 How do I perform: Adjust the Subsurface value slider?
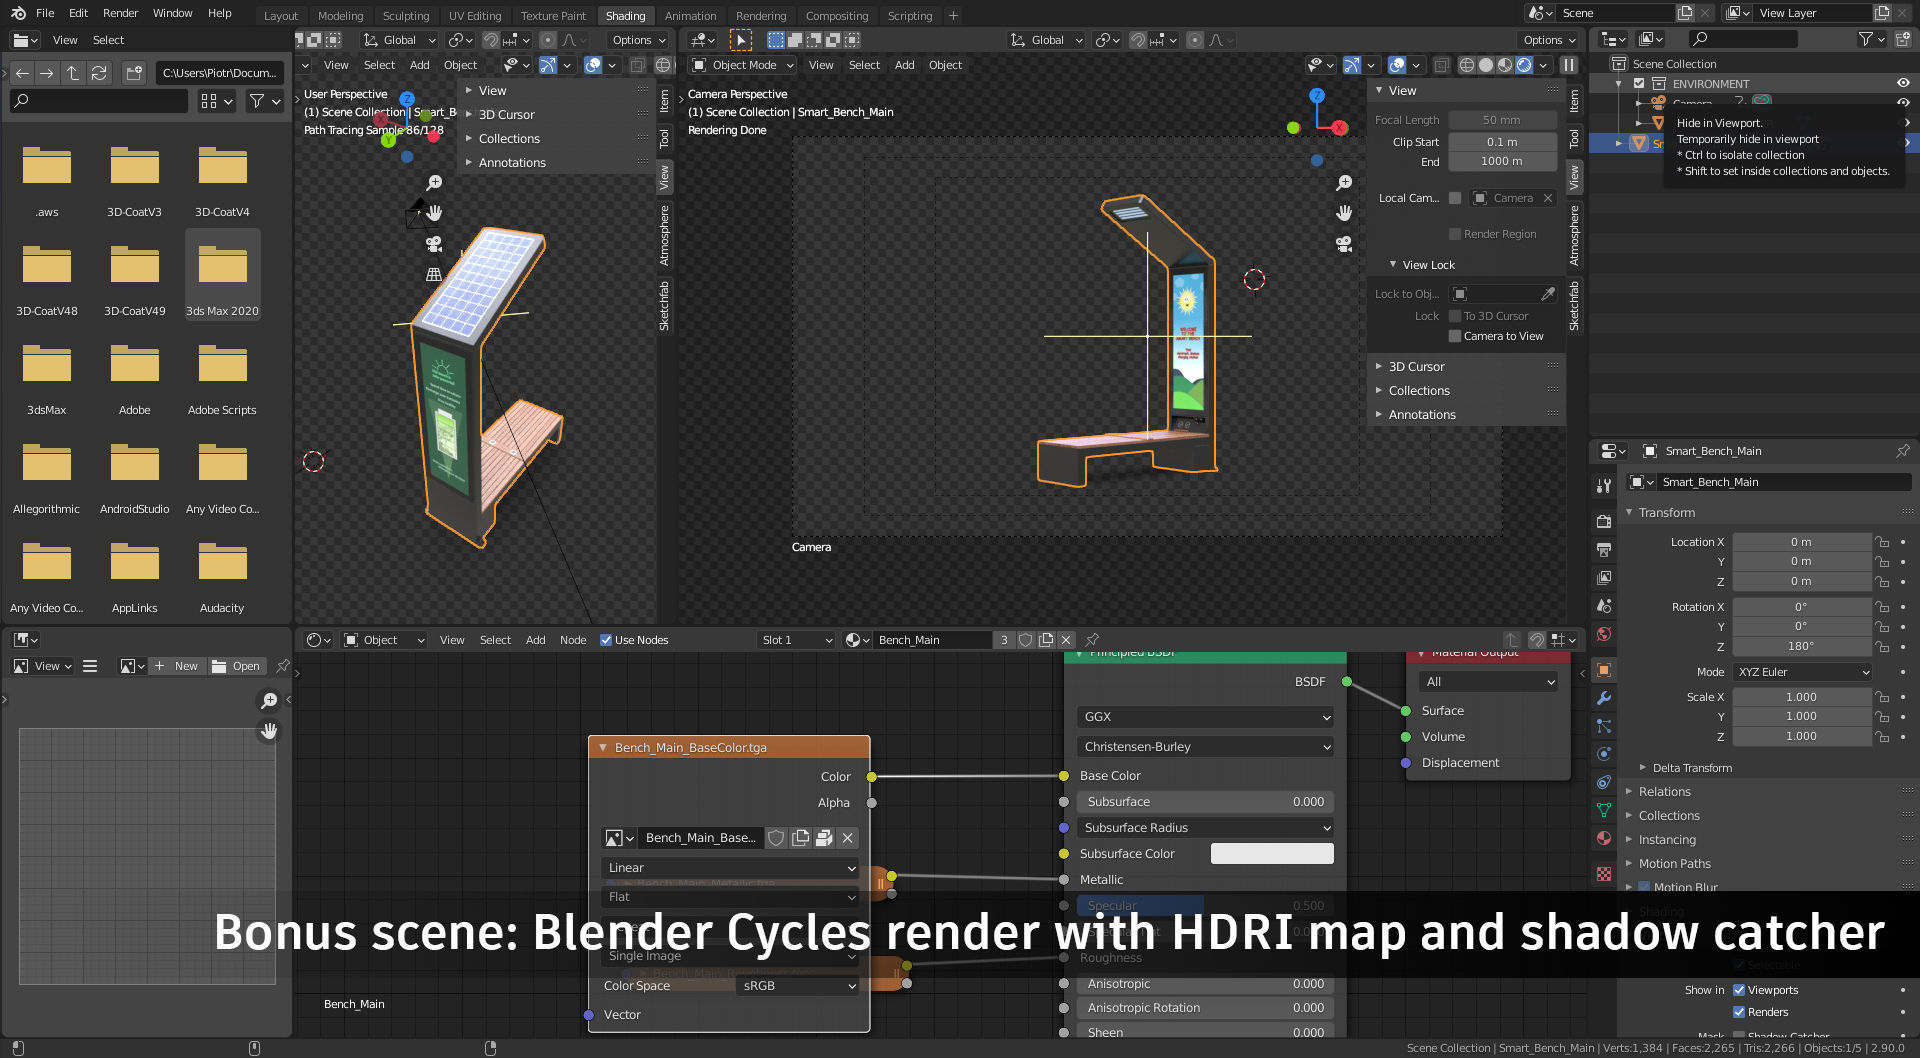point(1206,802)
